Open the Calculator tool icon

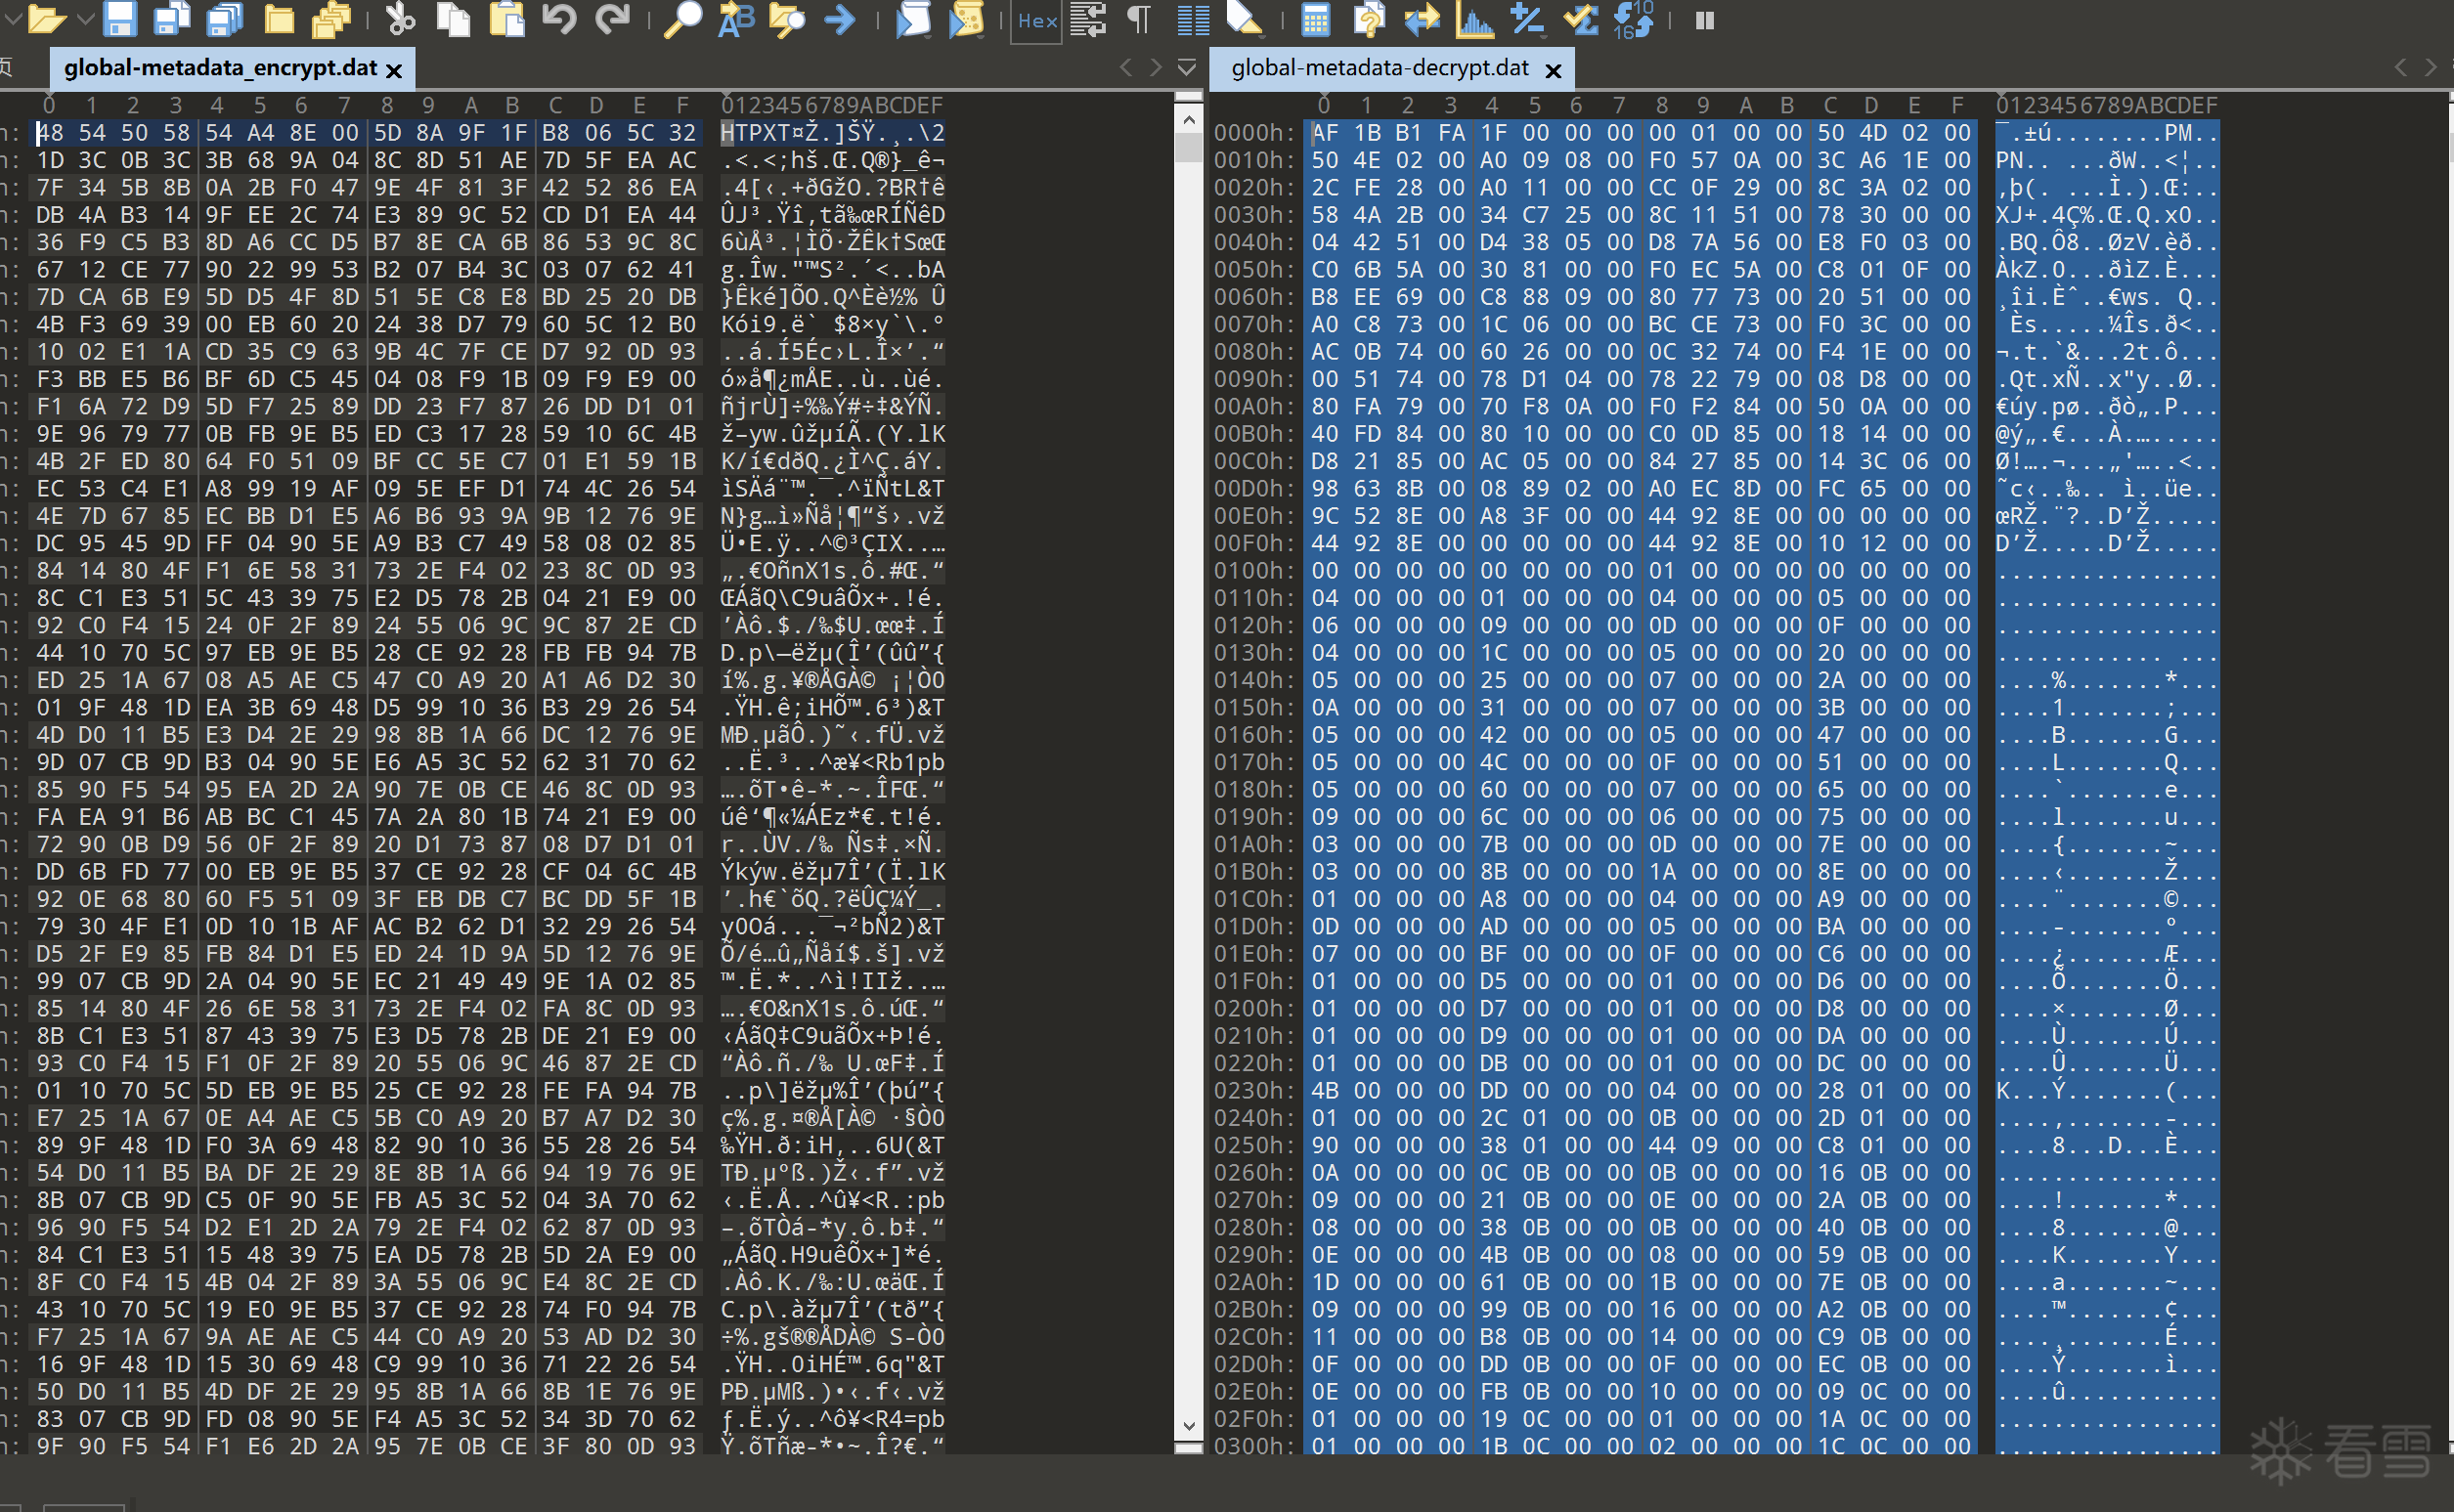pos(1316,18)
